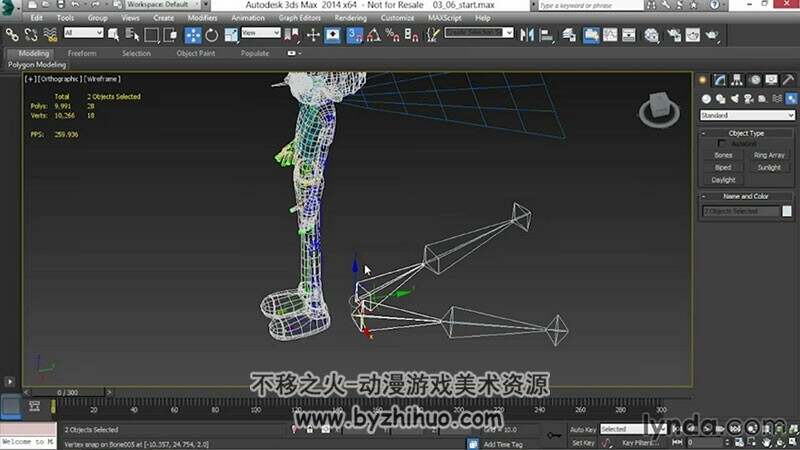800x450 pixels.
Task: Open object color swatch in Name and Color
Action: 787,211
